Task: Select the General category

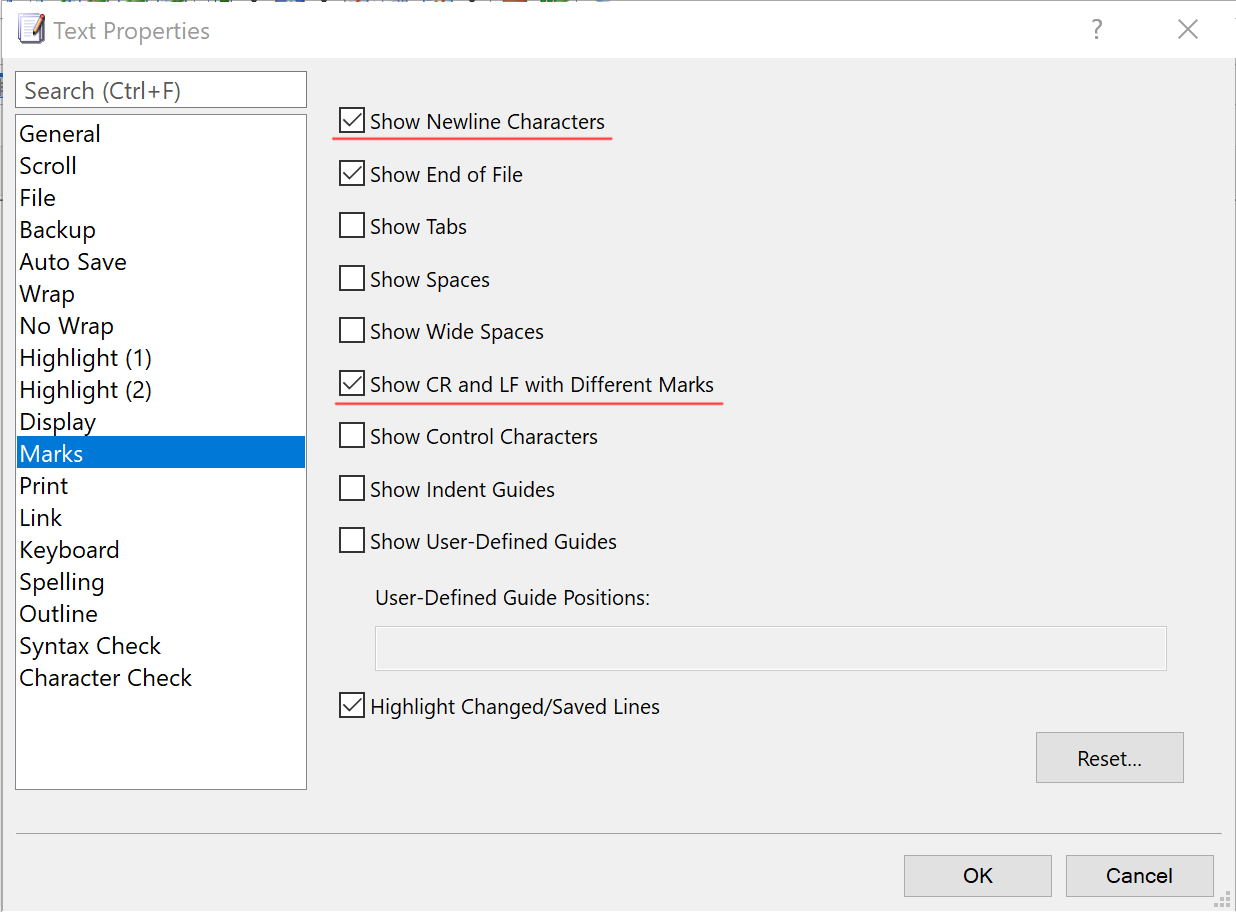Action: (161, 134)
